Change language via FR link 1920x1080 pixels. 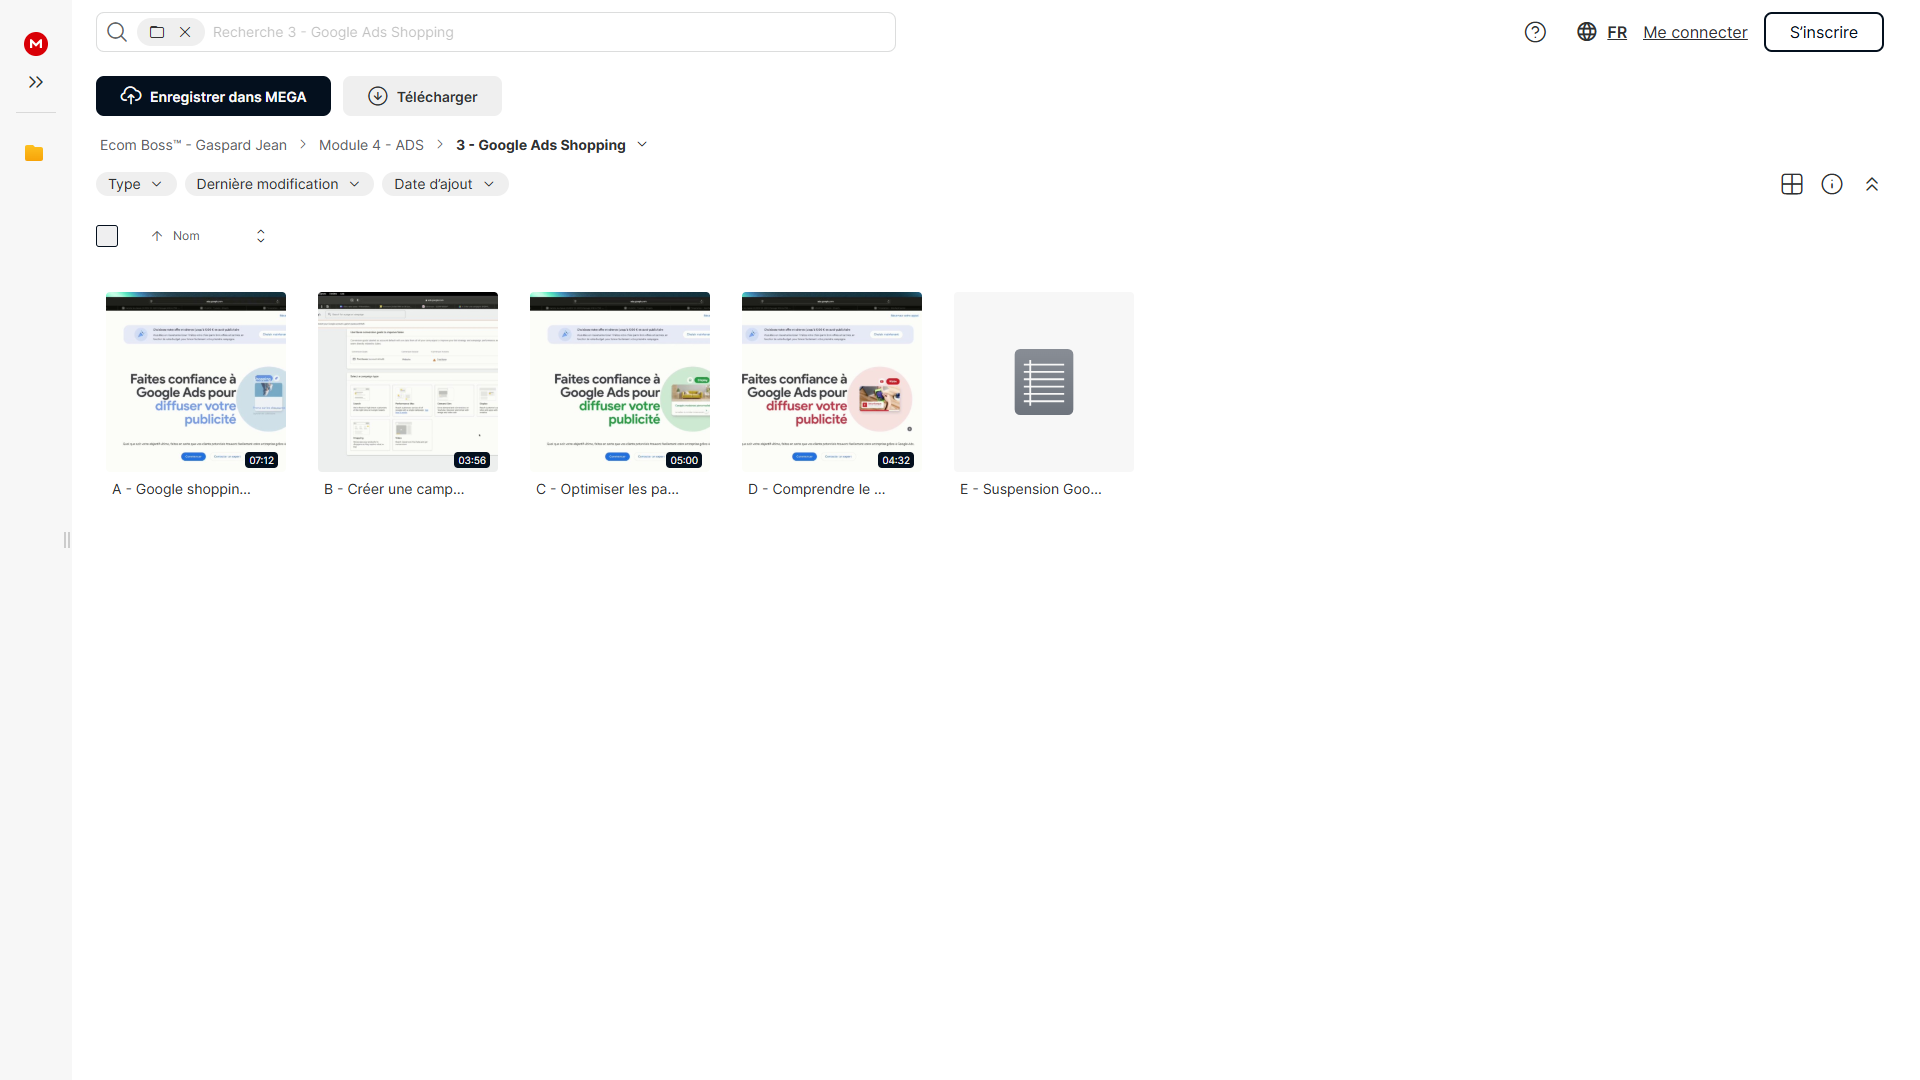pyautogui.click(x=1617, y=32)
